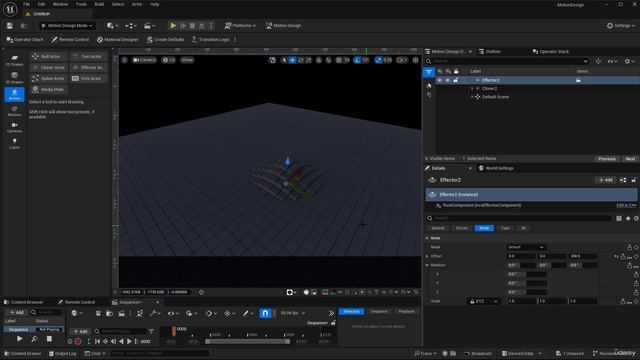Select the Cameras category
Screen dimensions: 640x360
click(x=14, y=127)
